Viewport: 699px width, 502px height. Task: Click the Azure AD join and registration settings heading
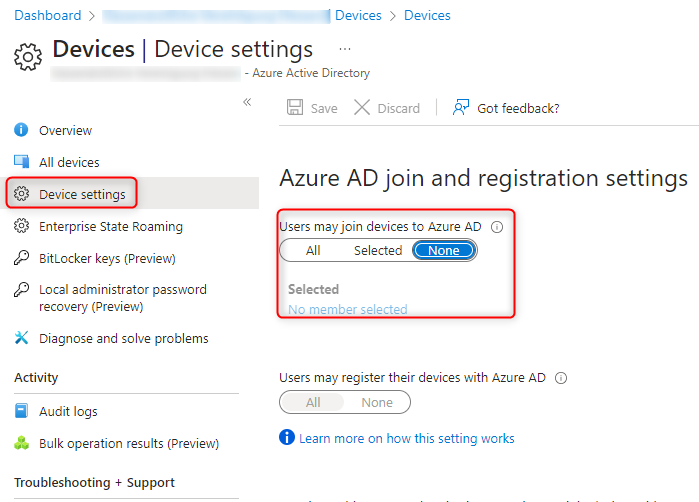coord(484,178)
